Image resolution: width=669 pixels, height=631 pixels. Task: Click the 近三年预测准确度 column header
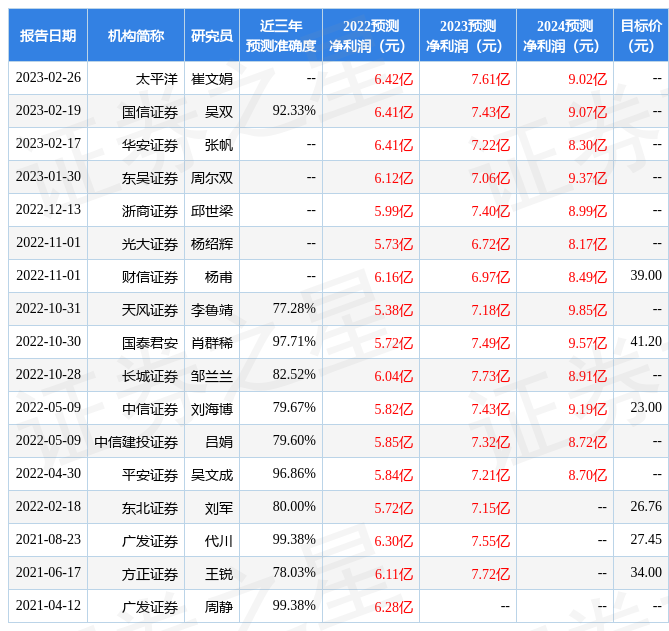(x=281, y=35)
